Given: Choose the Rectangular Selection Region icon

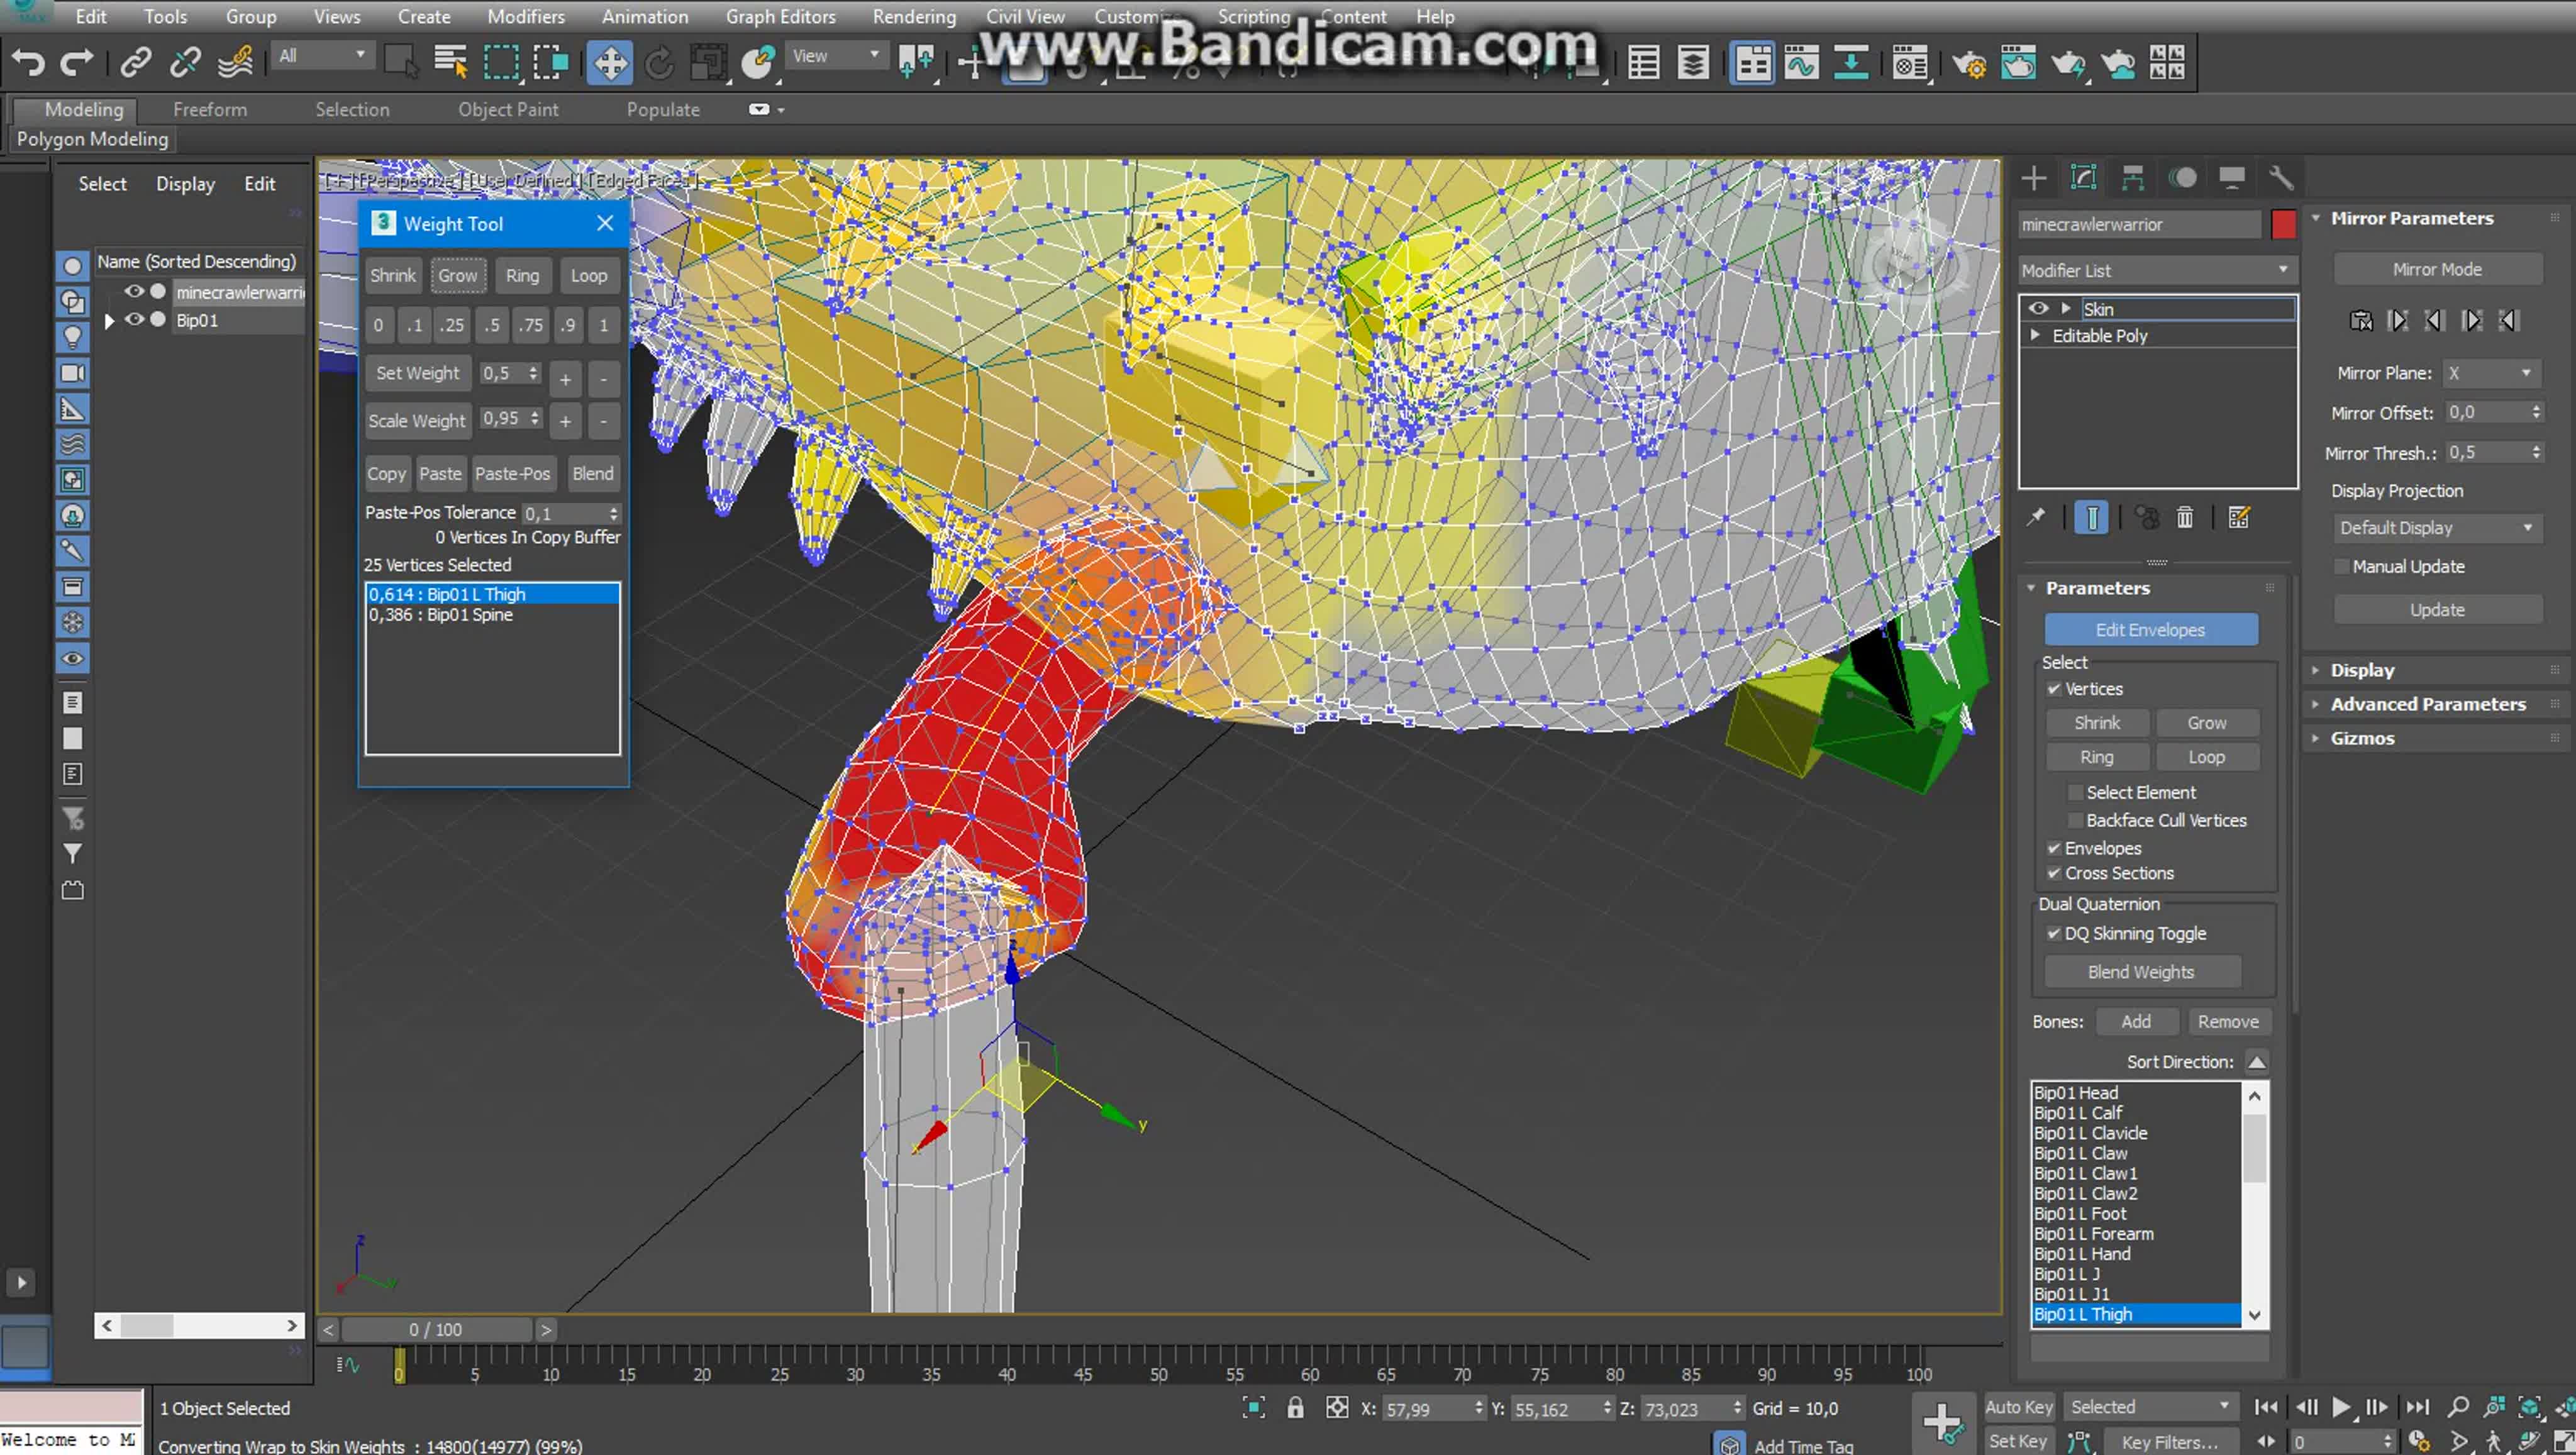Looking at the screenshot, I should (x=501, y=63).
